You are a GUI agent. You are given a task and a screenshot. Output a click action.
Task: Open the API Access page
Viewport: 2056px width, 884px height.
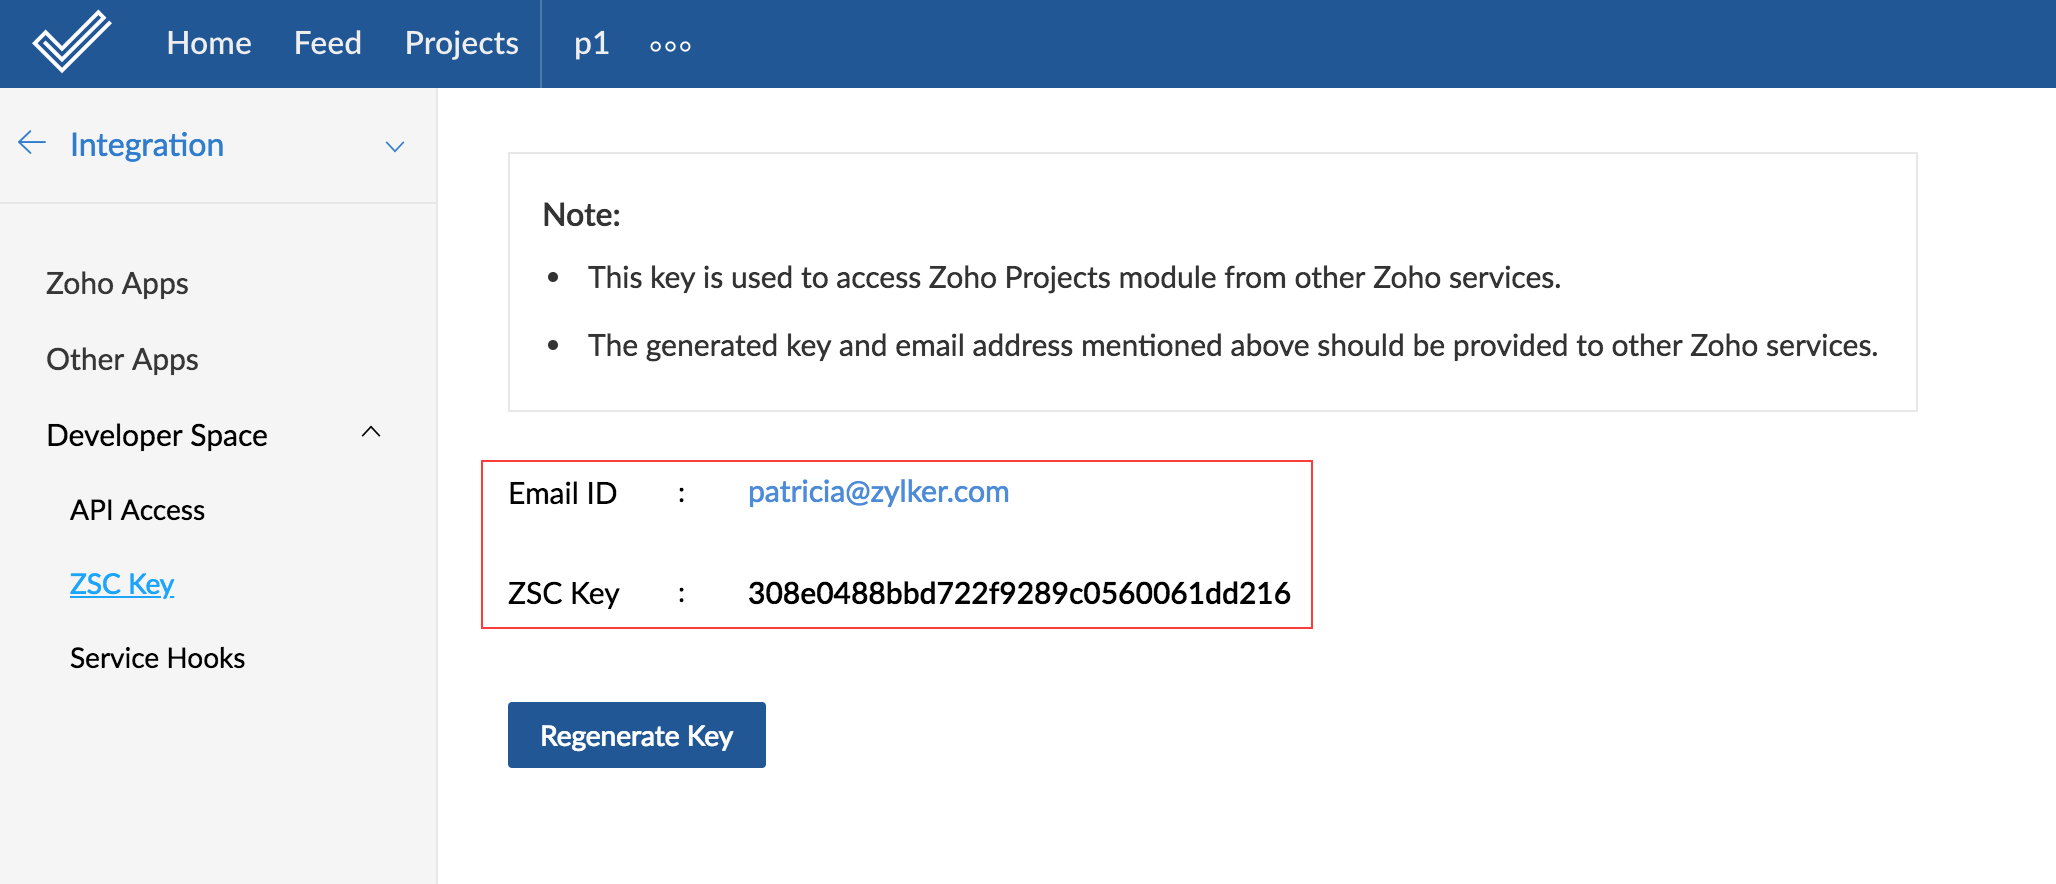pos(137,511)
